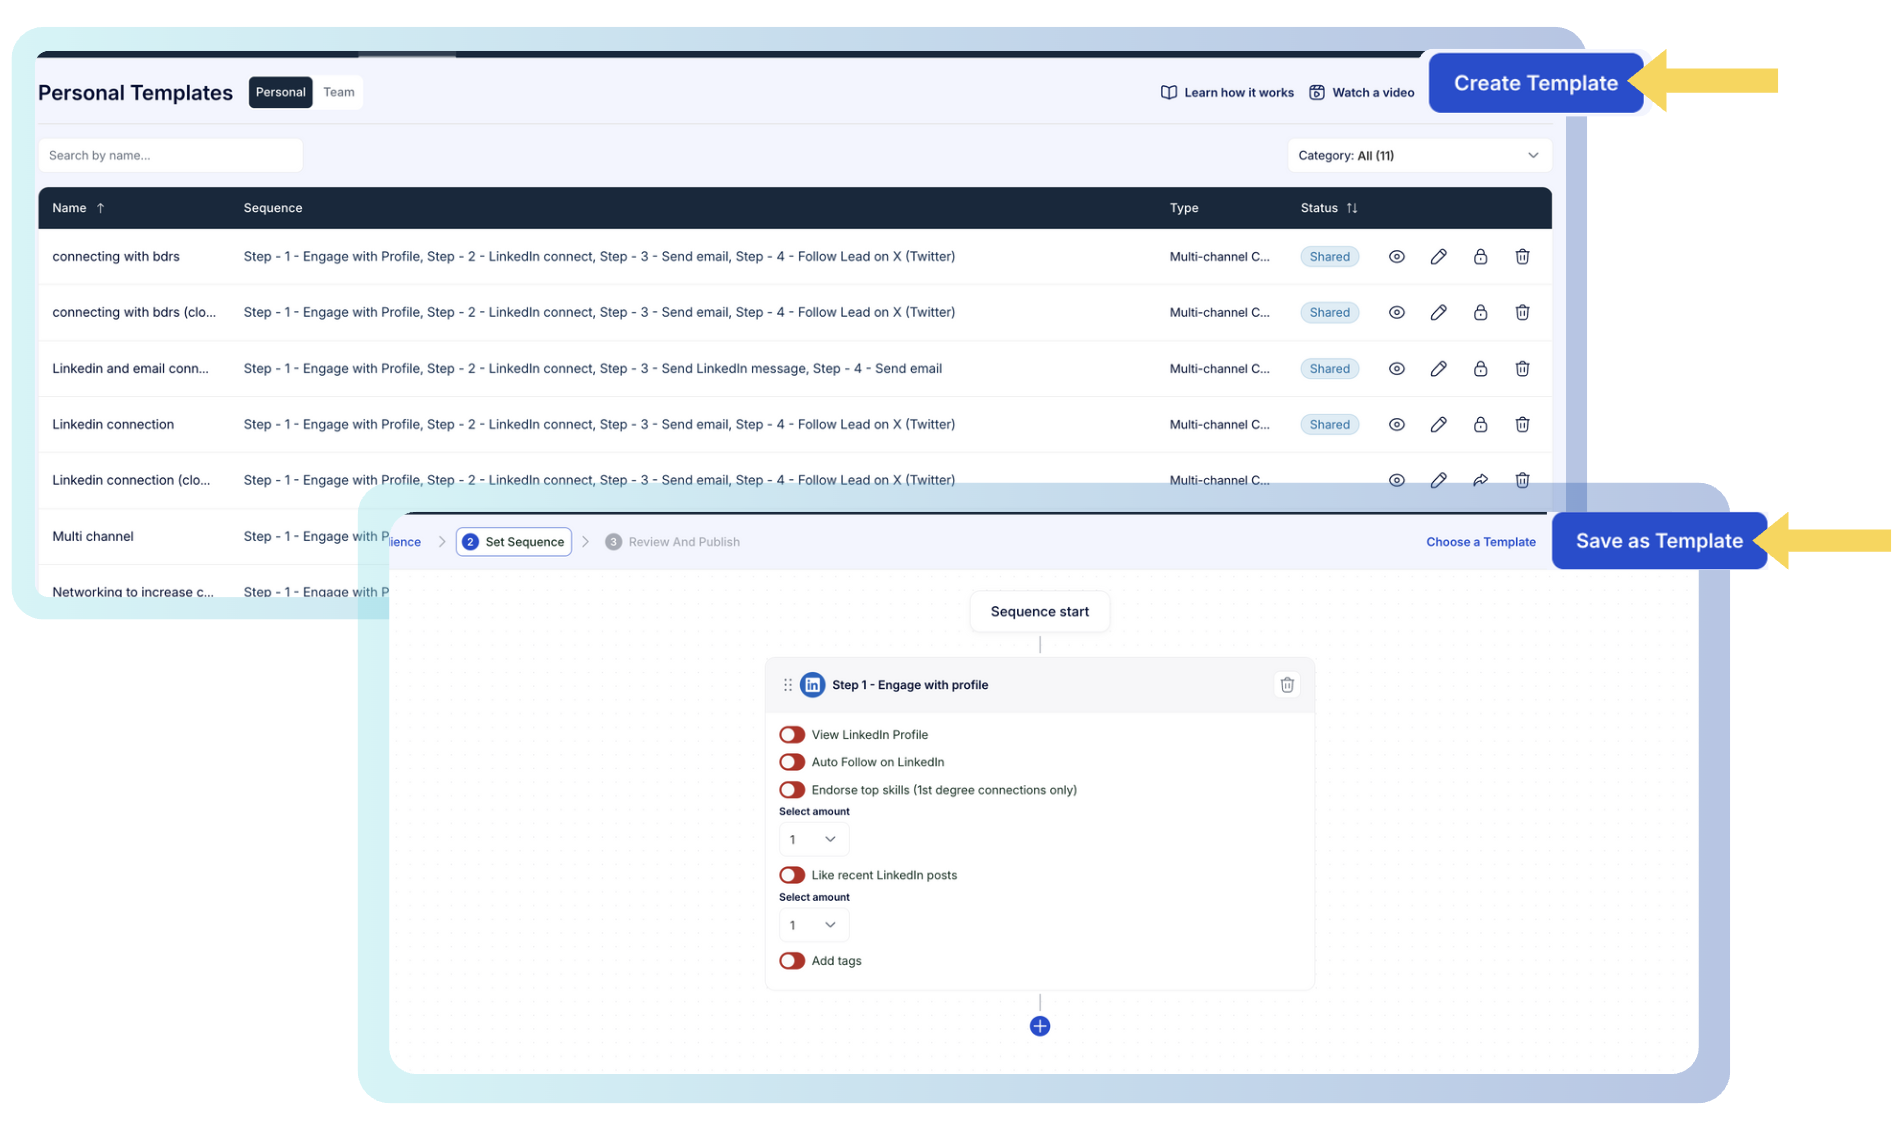Share 'Linkedin connection (clo...' template
The height and width of the screenshot is (1128, 1904).
pyautogui.click(x=1480, y=481)
